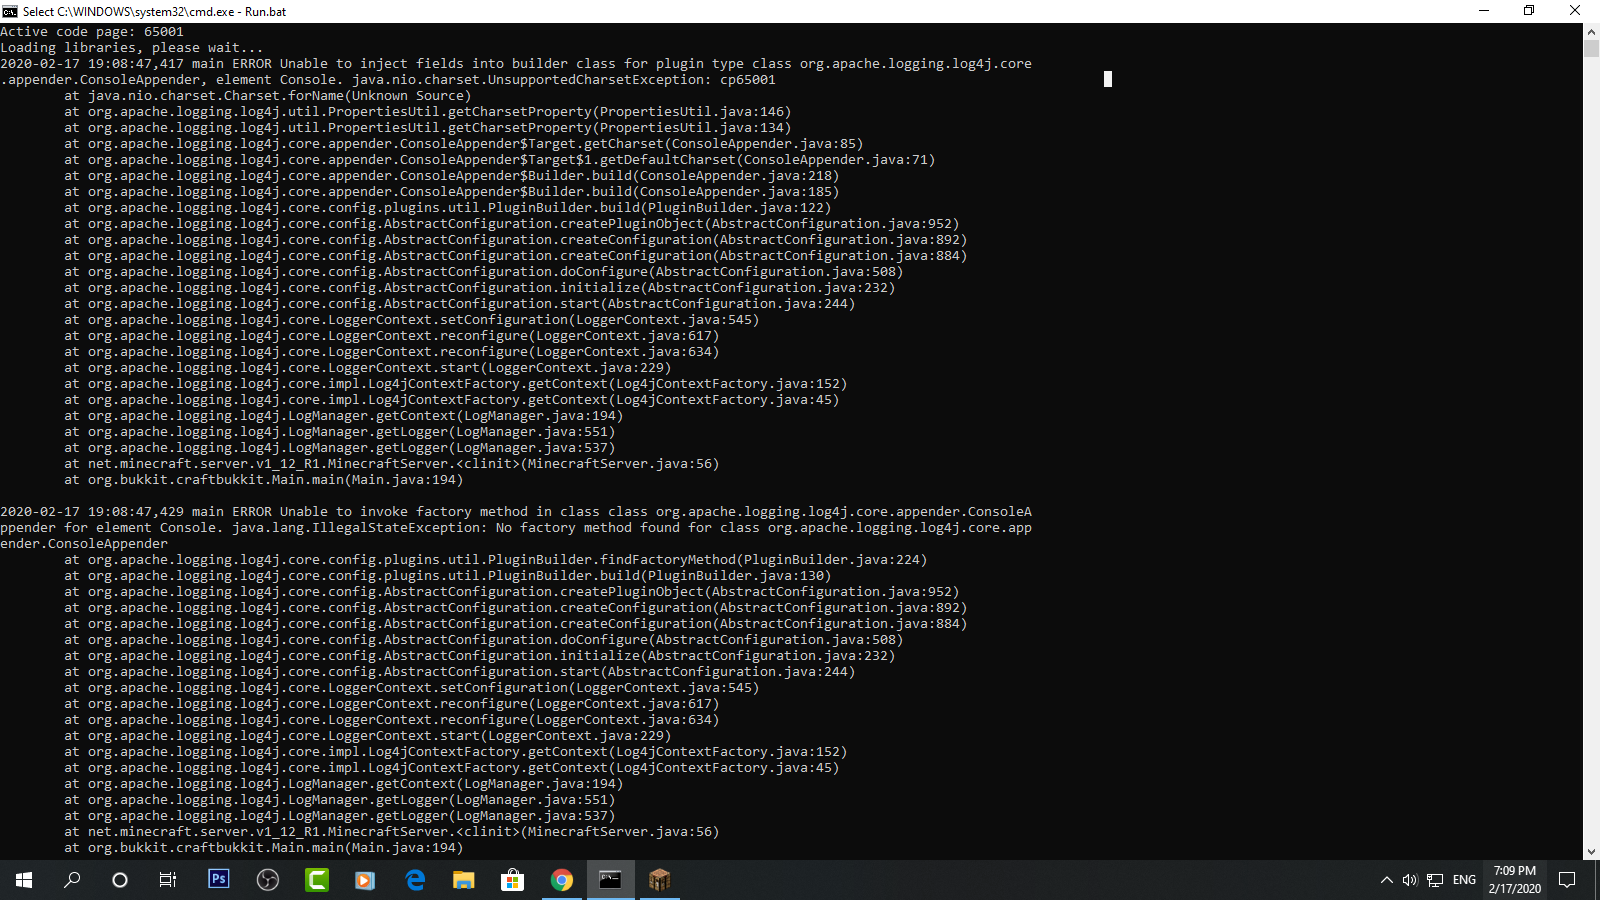Click the line ending 'ConsoleAppender.java:185'
The height and width of the screenshot is (900, 1600).
[x=452, y=192]
